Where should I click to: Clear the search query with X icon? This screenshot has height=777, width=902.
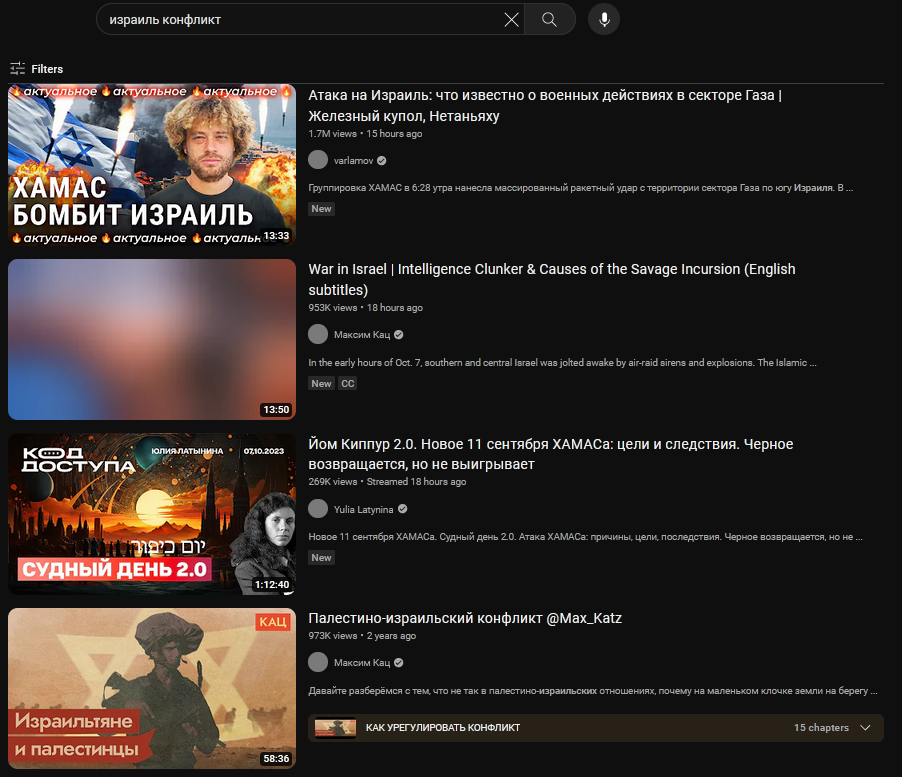pos(511,20)
